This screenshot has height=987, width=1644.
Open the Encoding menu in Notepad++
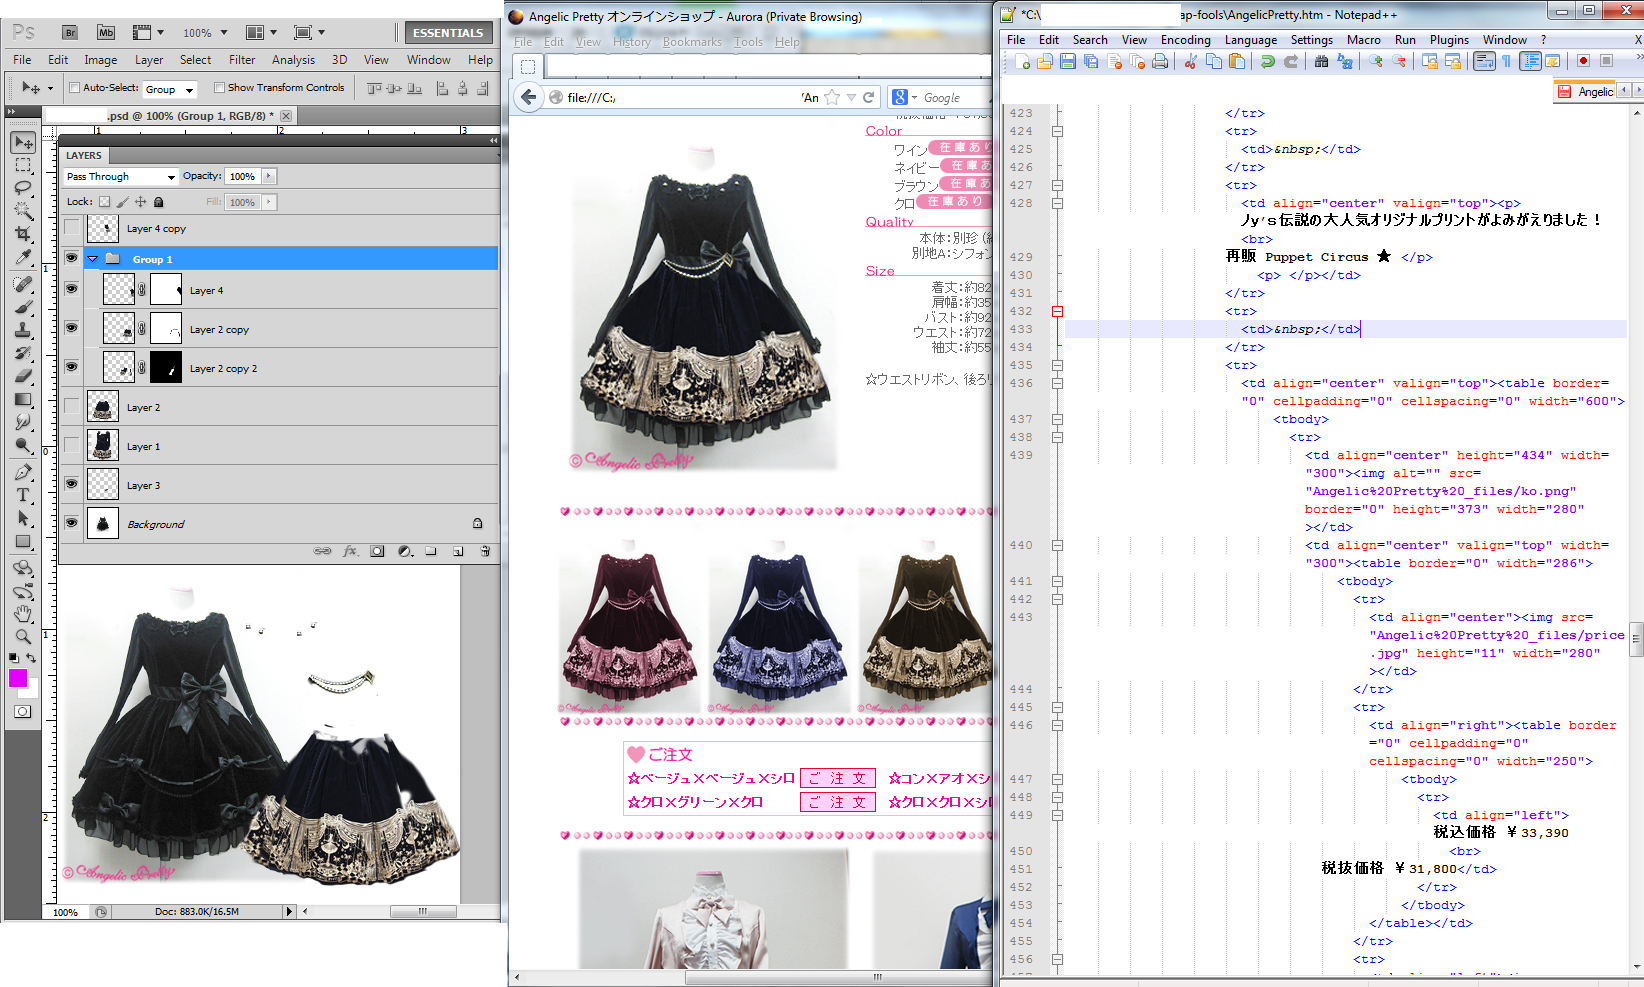point(1185,40)
